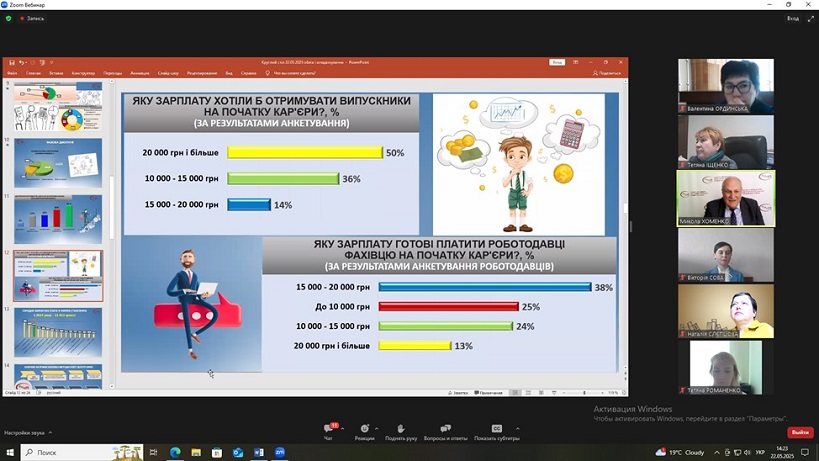Enter Zoom full screen mode
The width and height of the screenshot is (819, 461).
pos(811,18)
